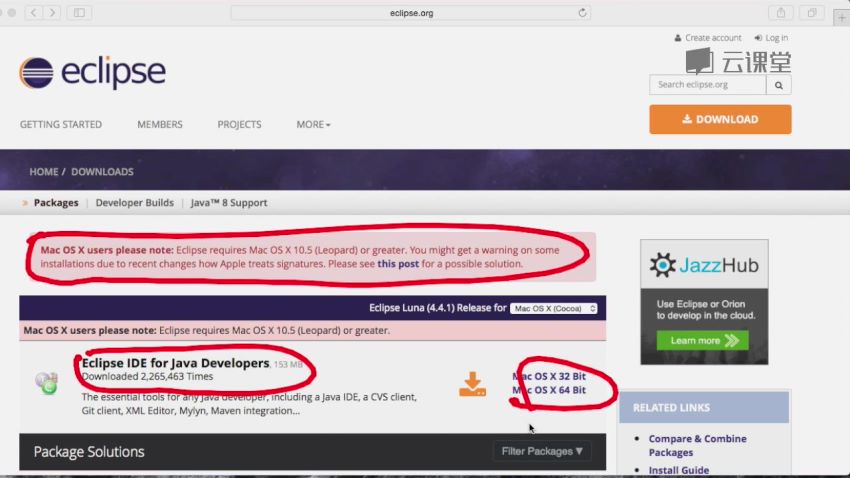Click the Log in link
The image size is (850, 478).
click(x=771, y=37)
